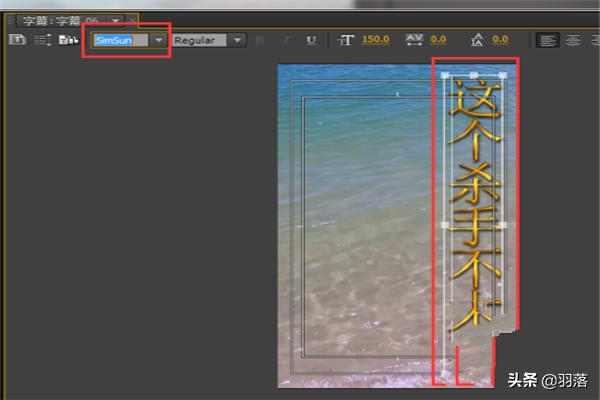600x400 pixels.
Task: Click the leading value 0.0
Action: [x=500, y=39]
